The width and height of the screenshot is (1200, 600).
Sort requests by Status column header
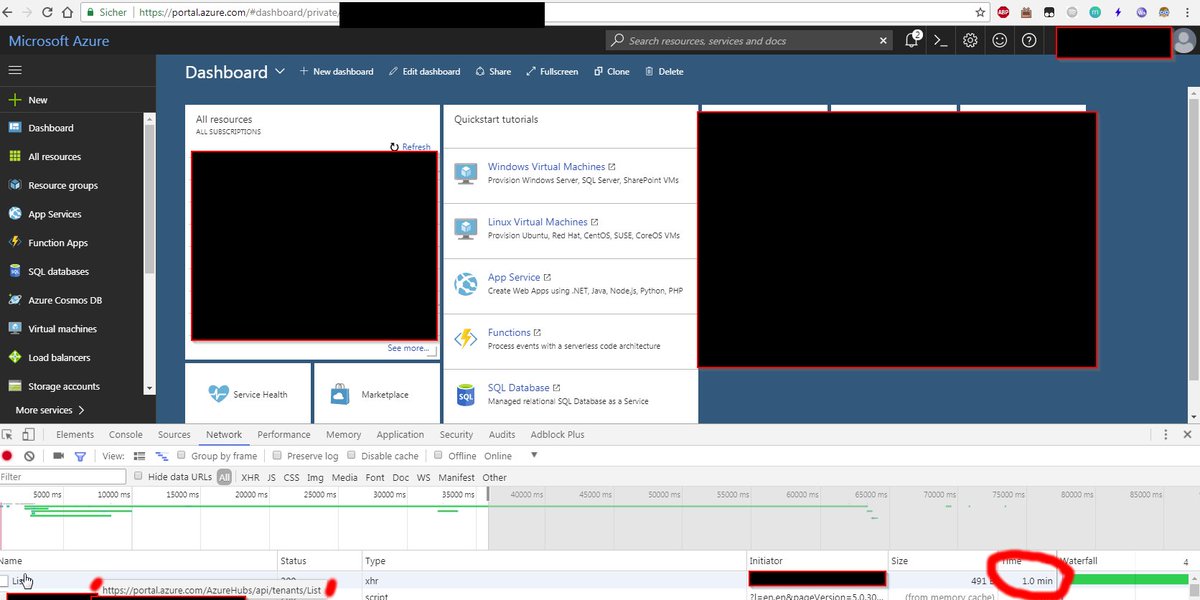[319, 561]
